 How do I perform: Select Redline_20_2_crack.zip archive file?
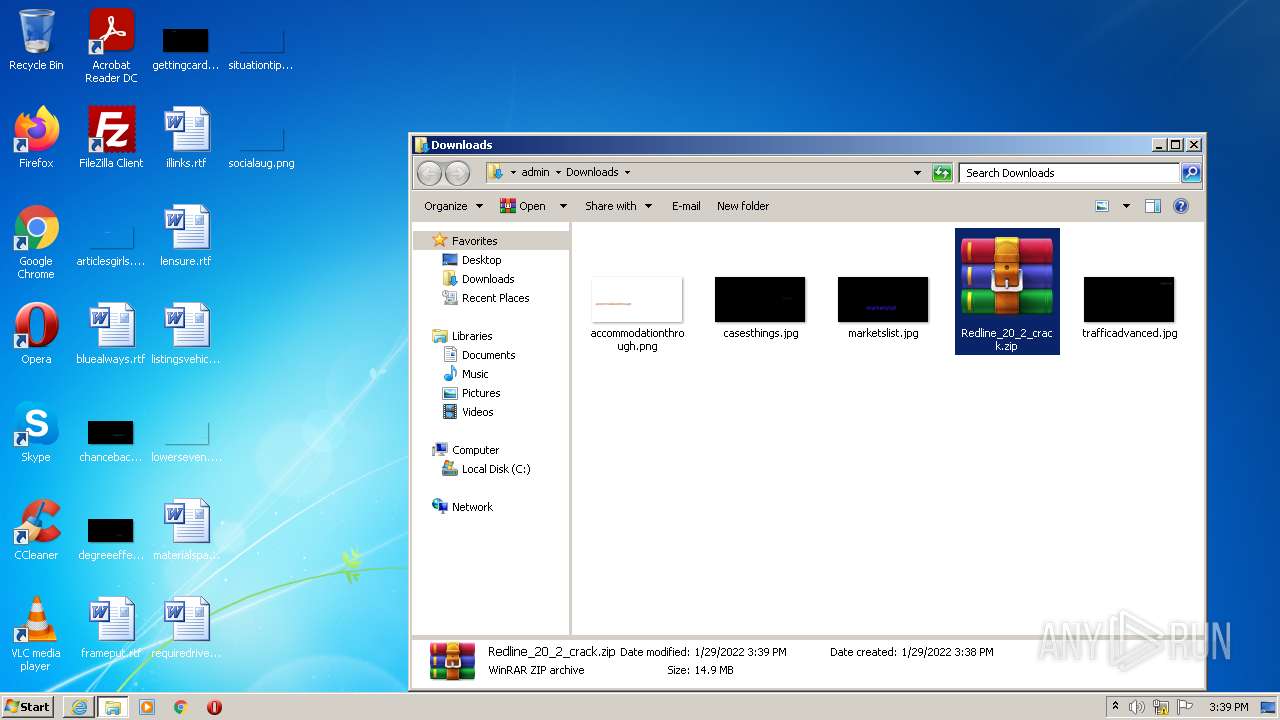click(1007, 291)
